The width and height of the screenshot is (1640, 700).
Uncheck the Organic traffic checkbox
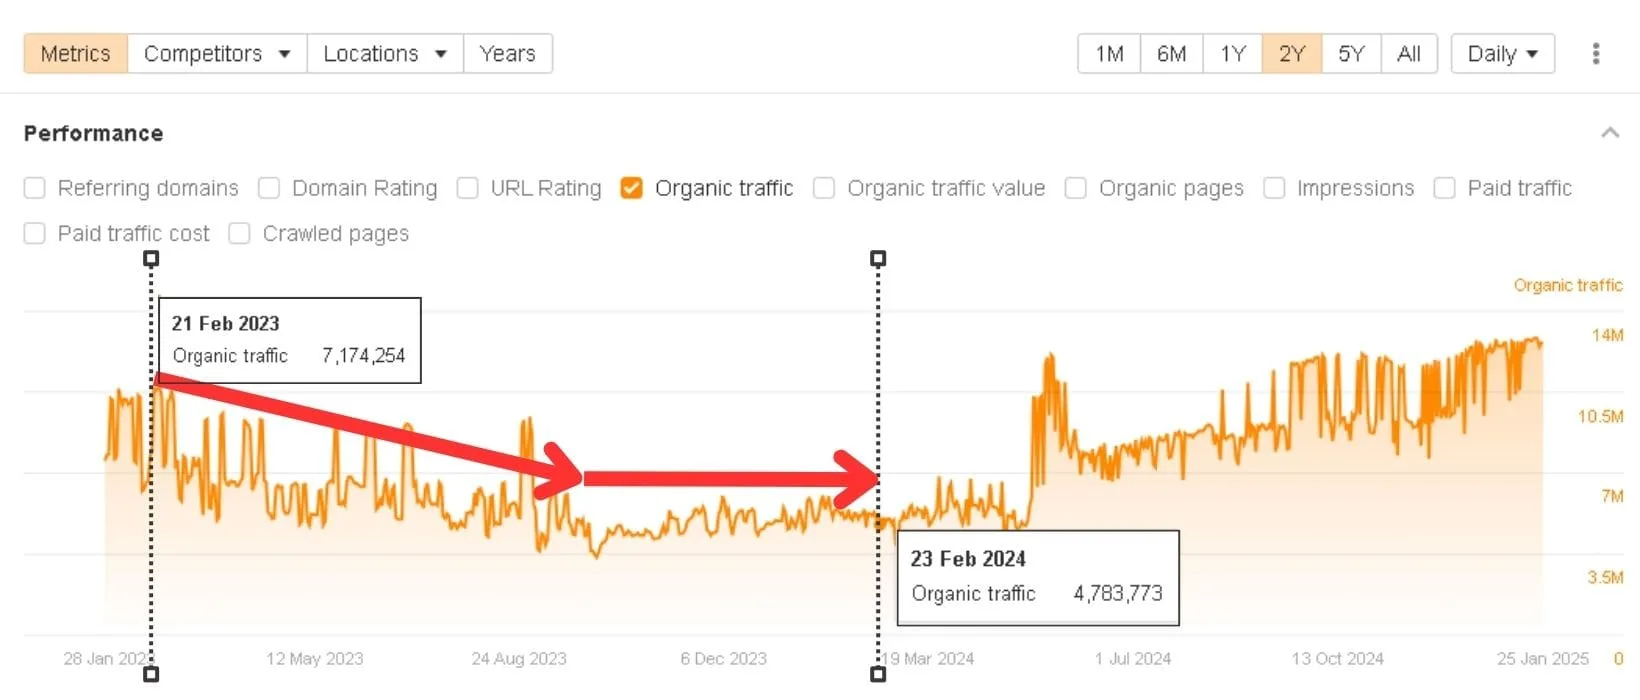pos(631,188)
